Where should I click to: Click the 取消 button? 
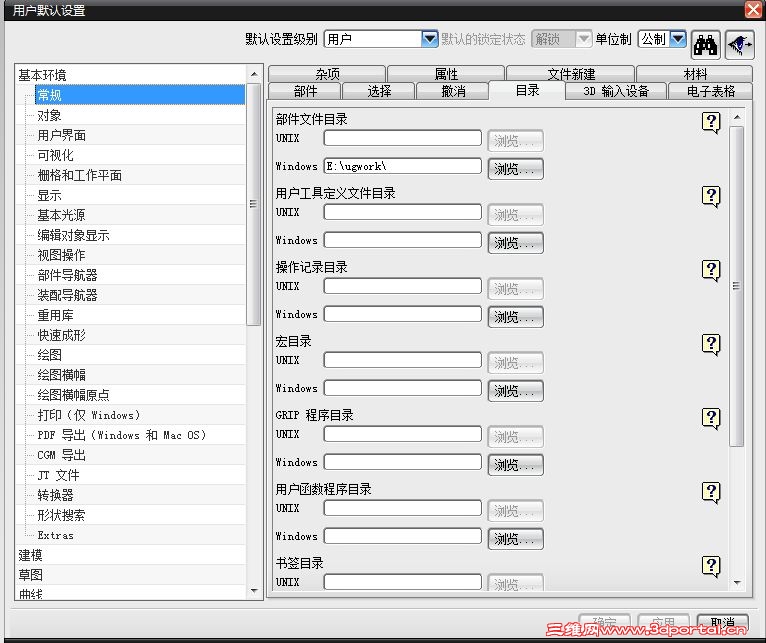723,622
